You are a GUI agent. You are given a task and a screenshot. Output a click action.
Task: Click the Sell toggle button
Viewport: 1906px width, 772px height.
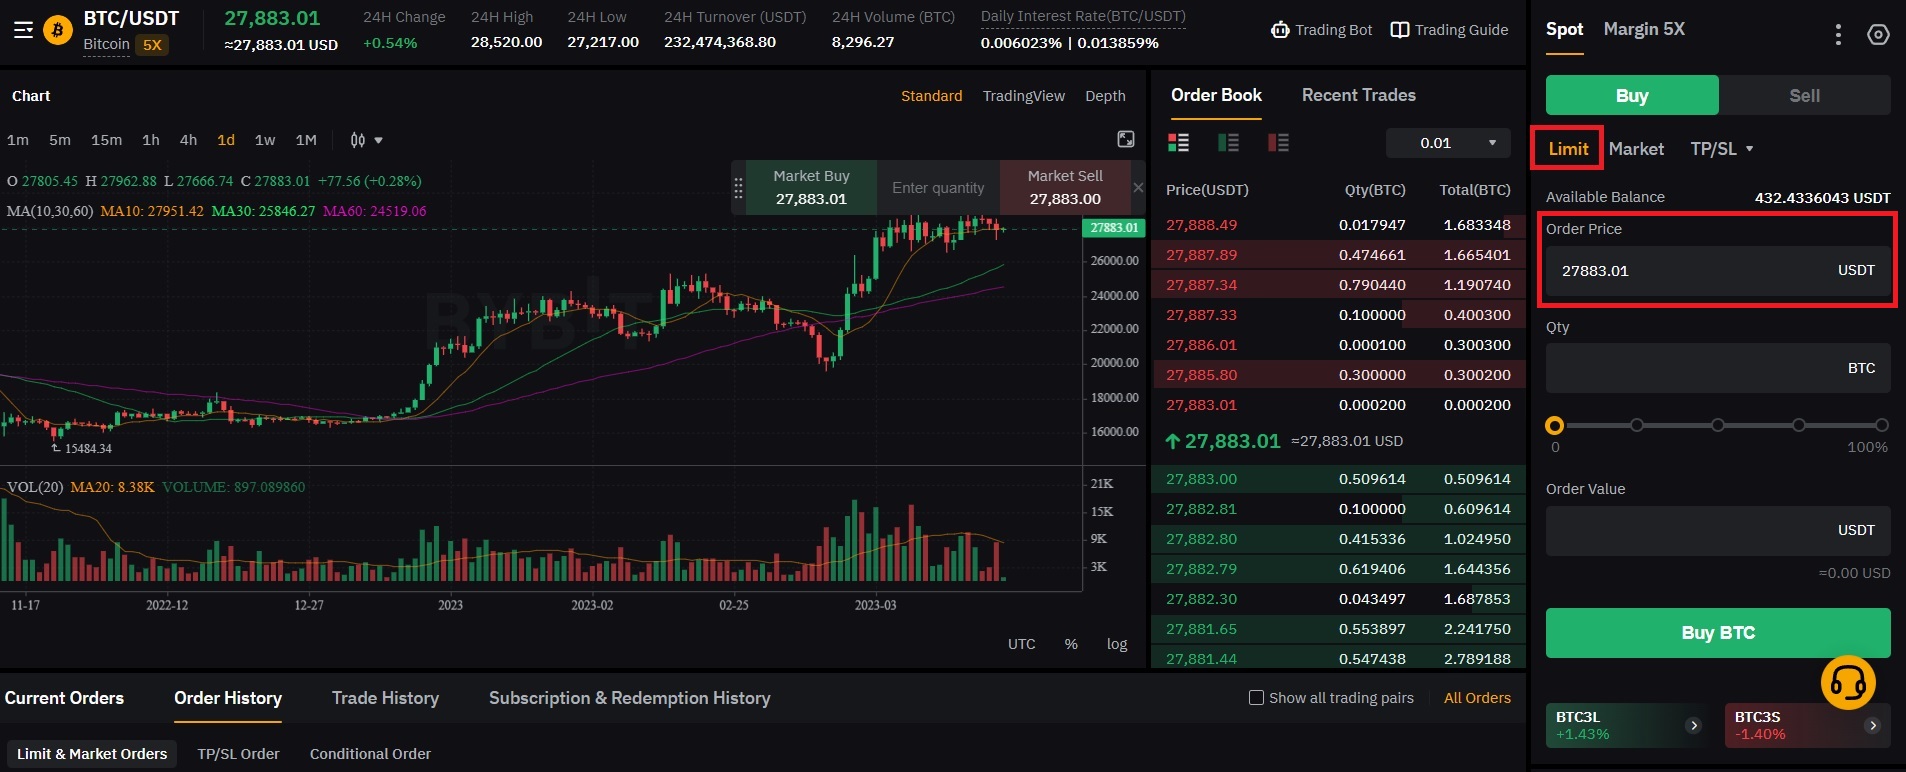click(x=1804, y=95)
